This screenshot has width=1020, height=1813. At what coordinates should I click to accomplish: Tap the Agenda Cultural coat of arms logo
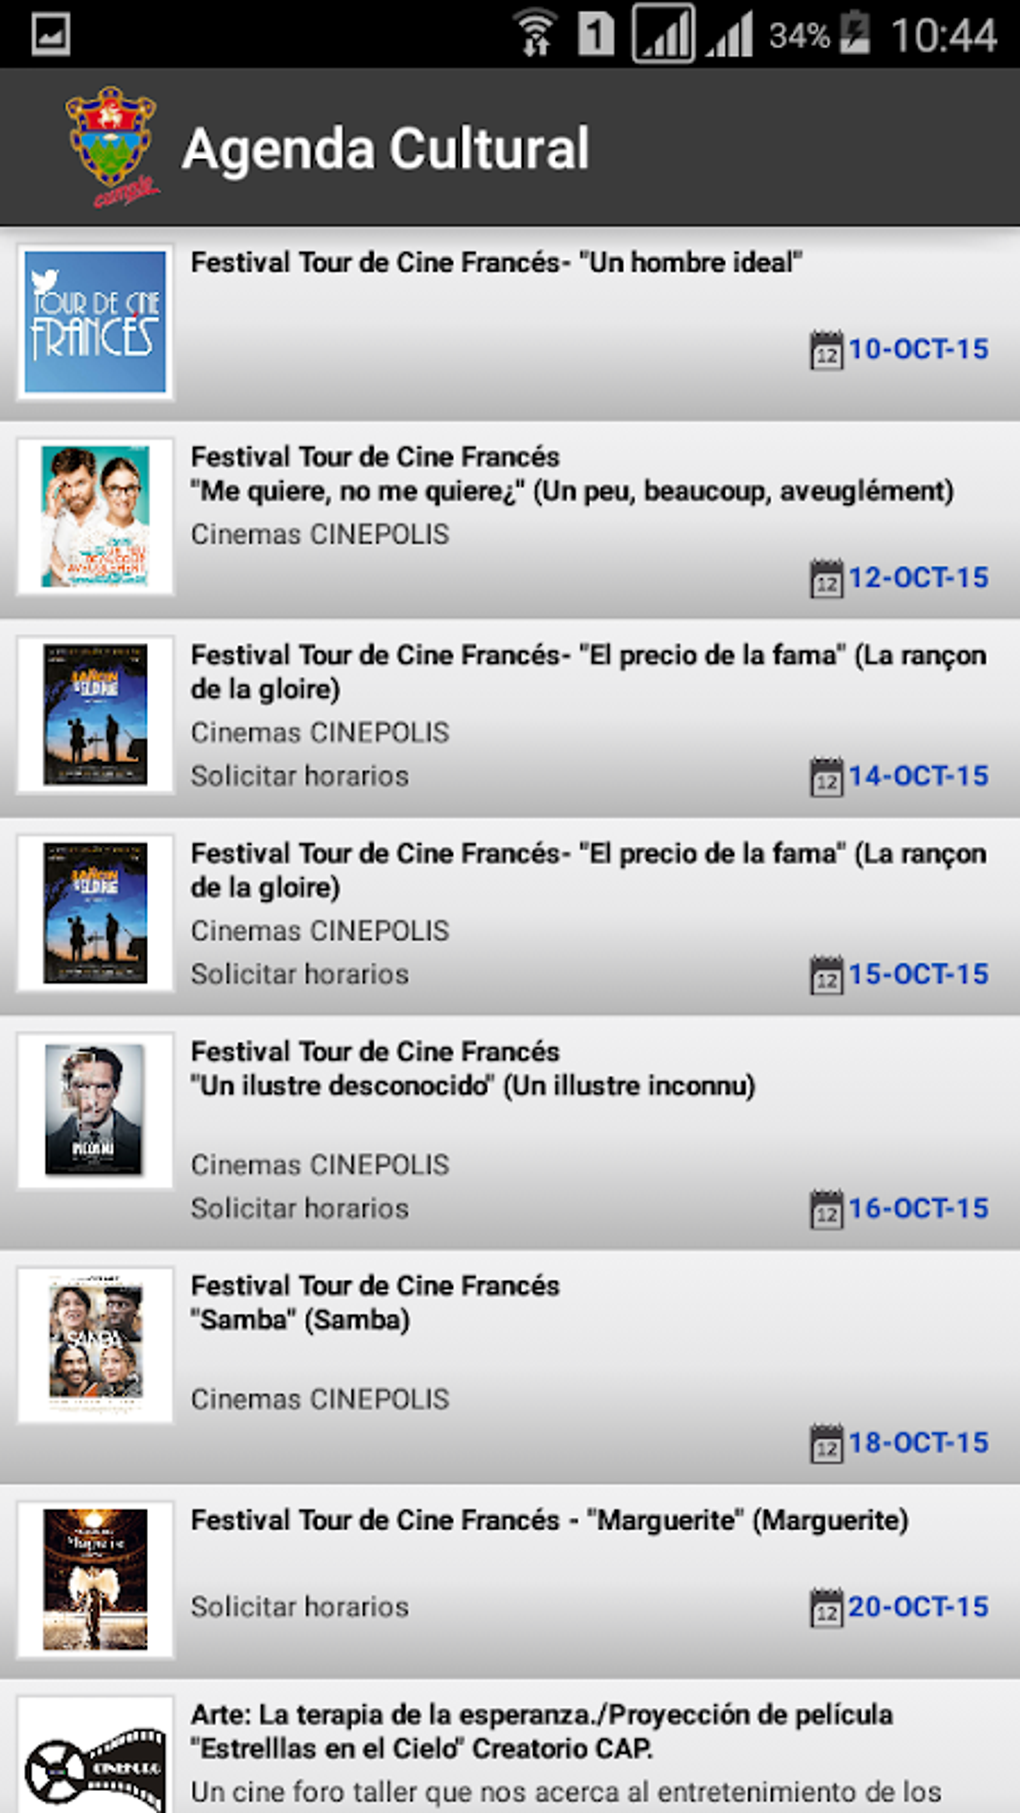coord(111,148)
